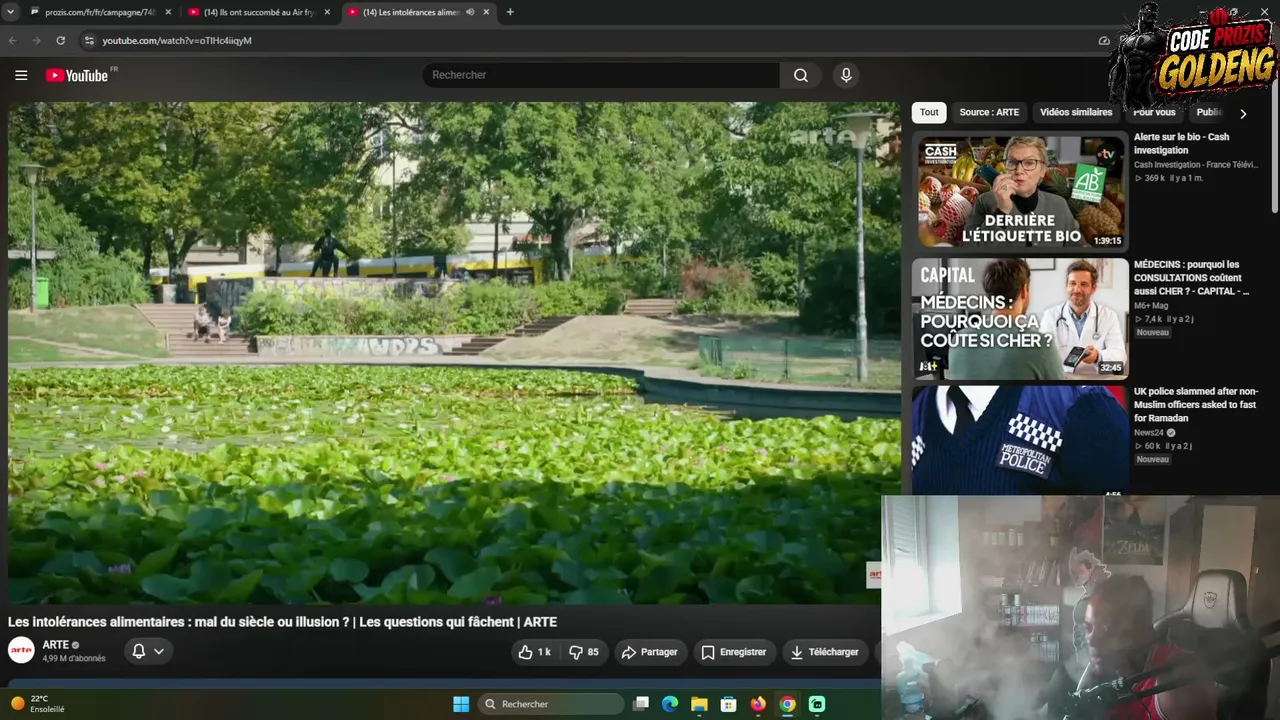Open 'UK police slammed' video title

point(1196,405)
